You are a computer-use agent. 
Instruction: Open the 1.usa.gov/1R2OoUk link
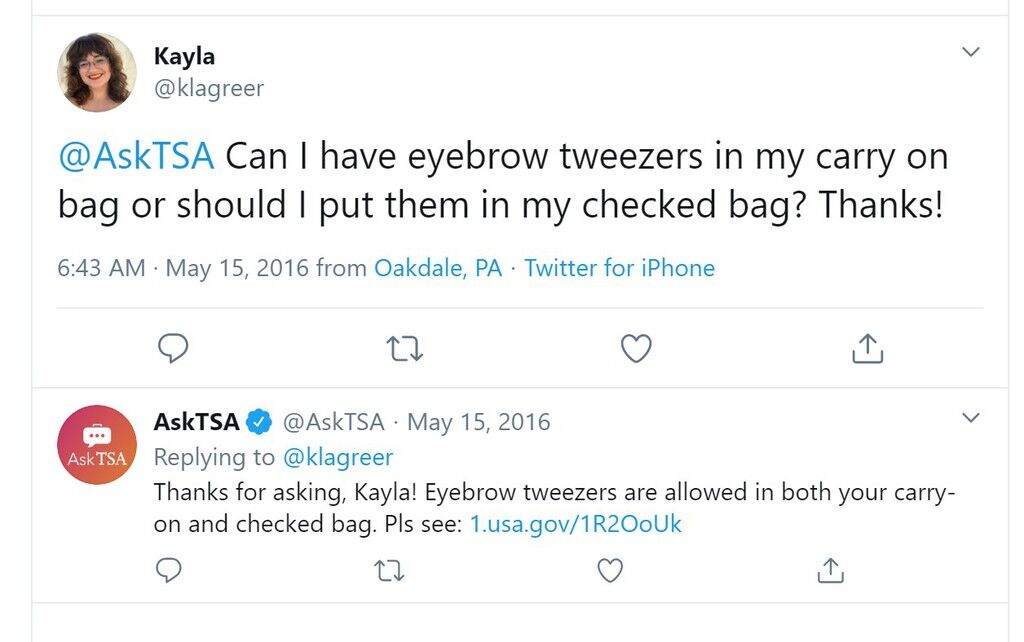click(575, 524)
